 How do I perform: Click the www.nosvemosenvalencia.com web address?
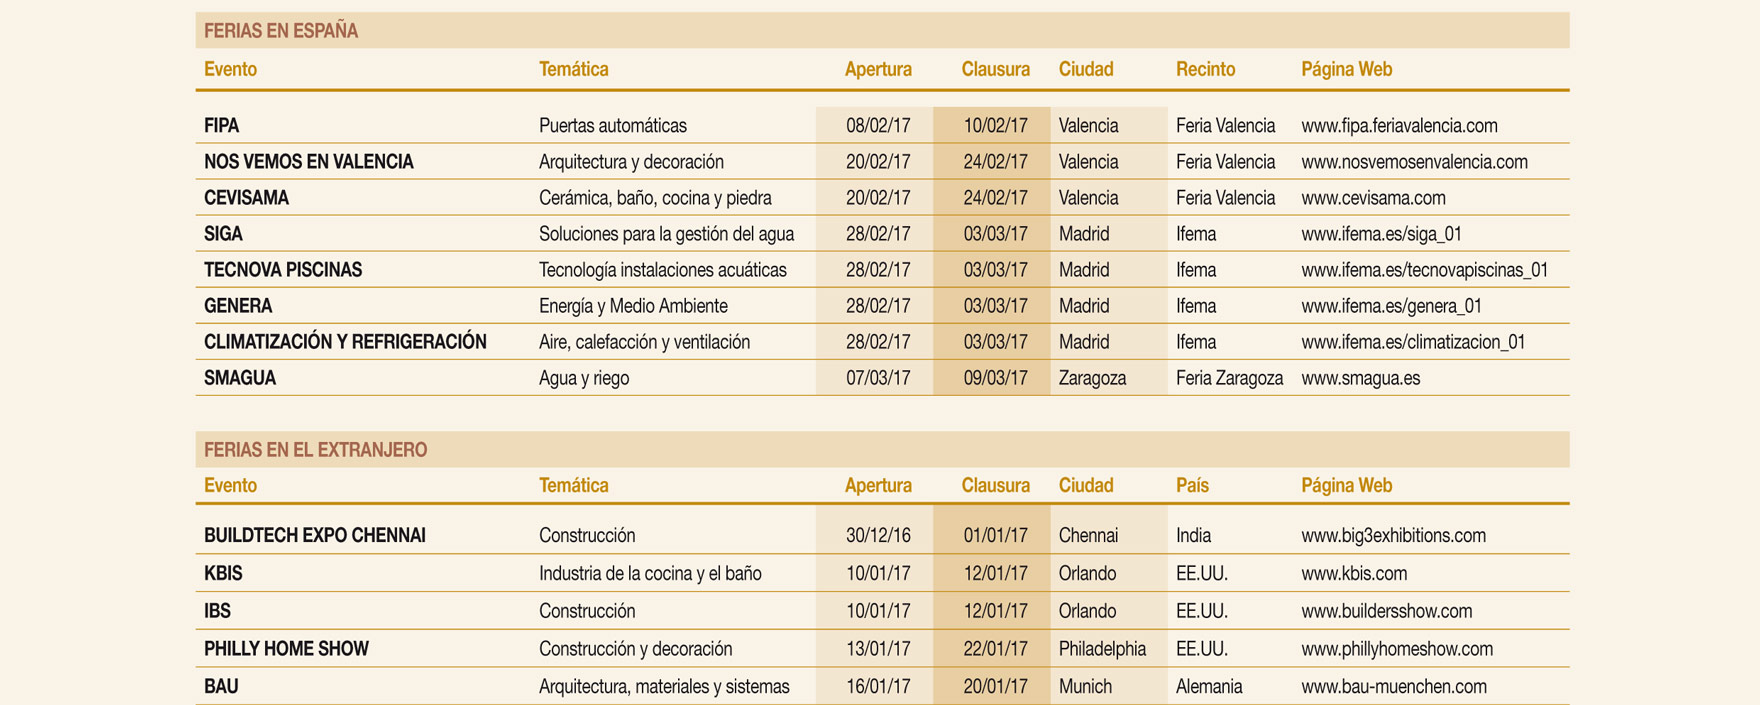coord(1413,162)
